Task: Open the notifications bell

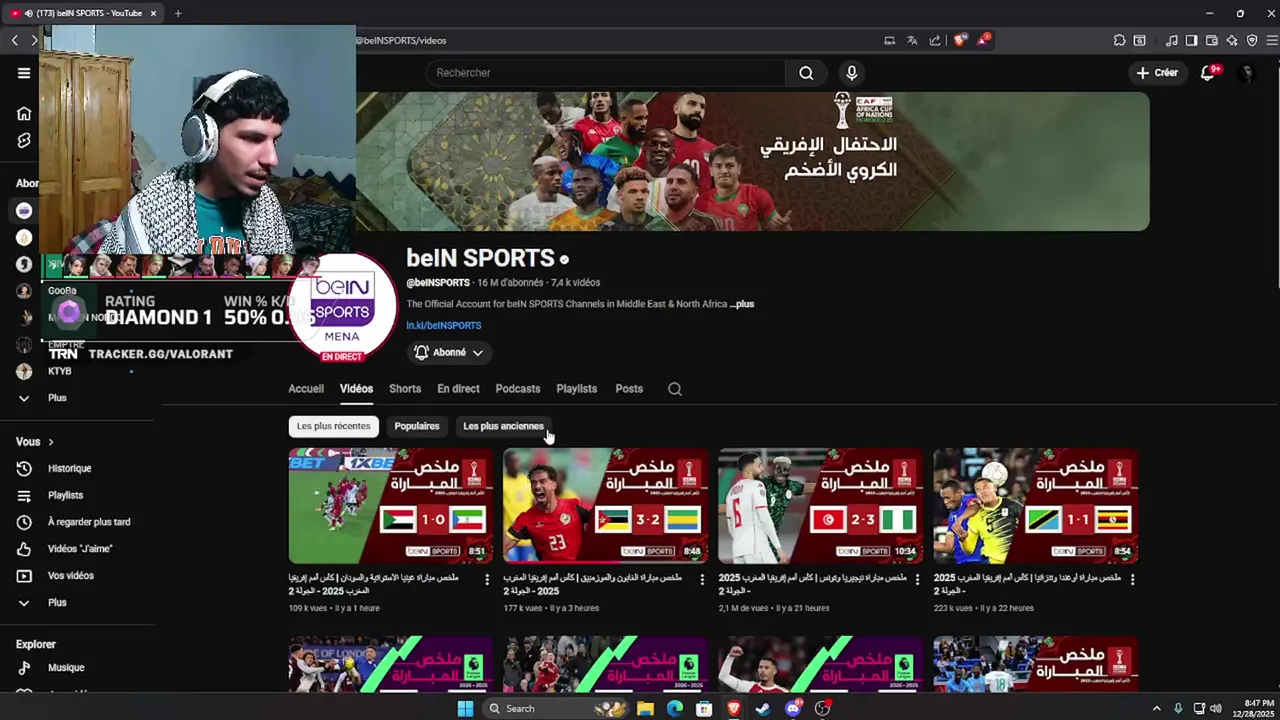Action: point(1208,72)
